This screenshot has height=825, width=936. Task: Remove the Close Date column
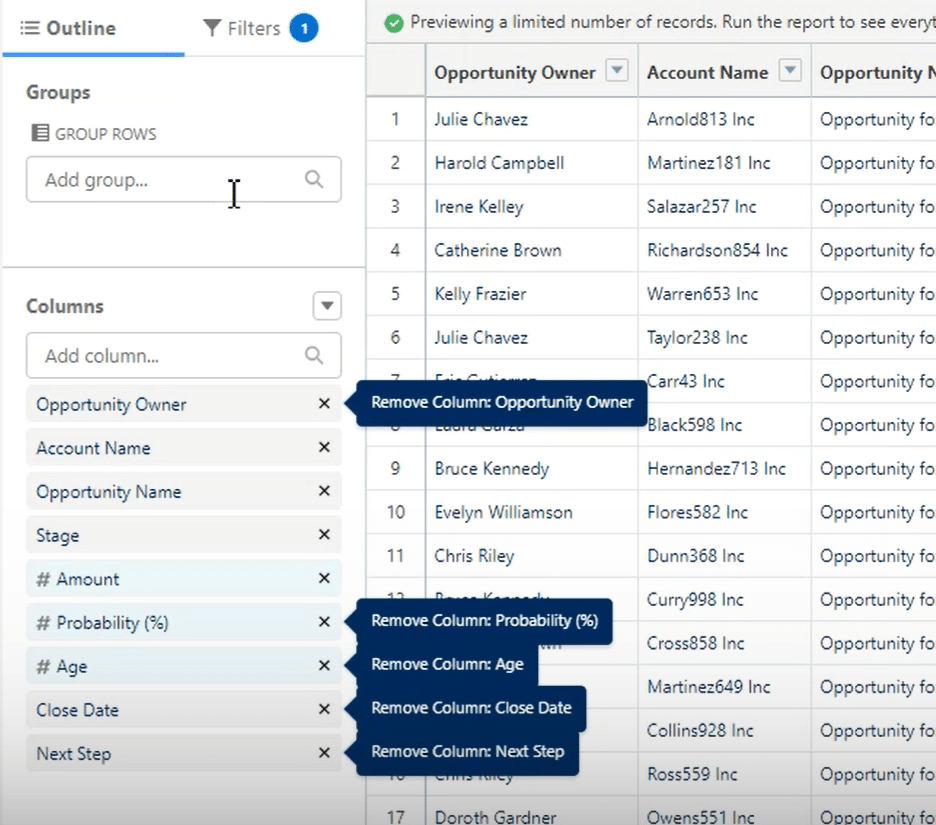[x=324, y=709]
